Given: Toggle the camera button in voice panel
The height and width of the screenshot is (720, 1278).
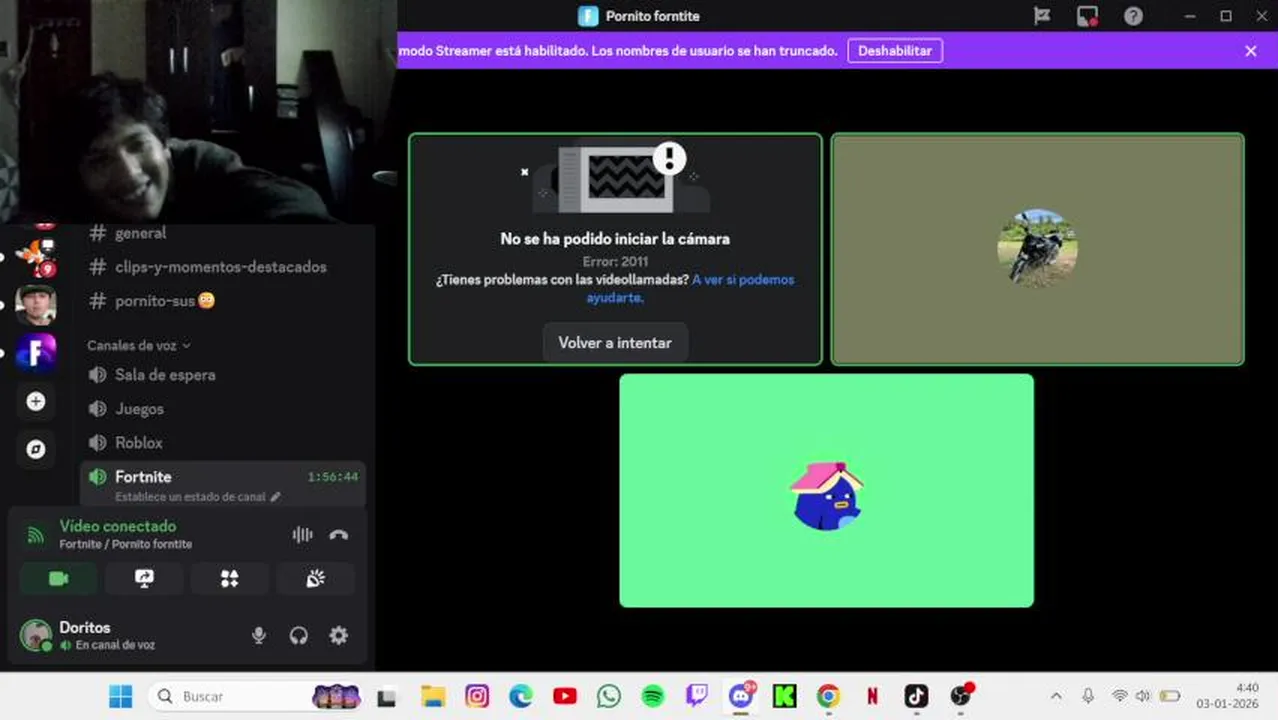Looking at the screenshot, I should click(58, 579).
